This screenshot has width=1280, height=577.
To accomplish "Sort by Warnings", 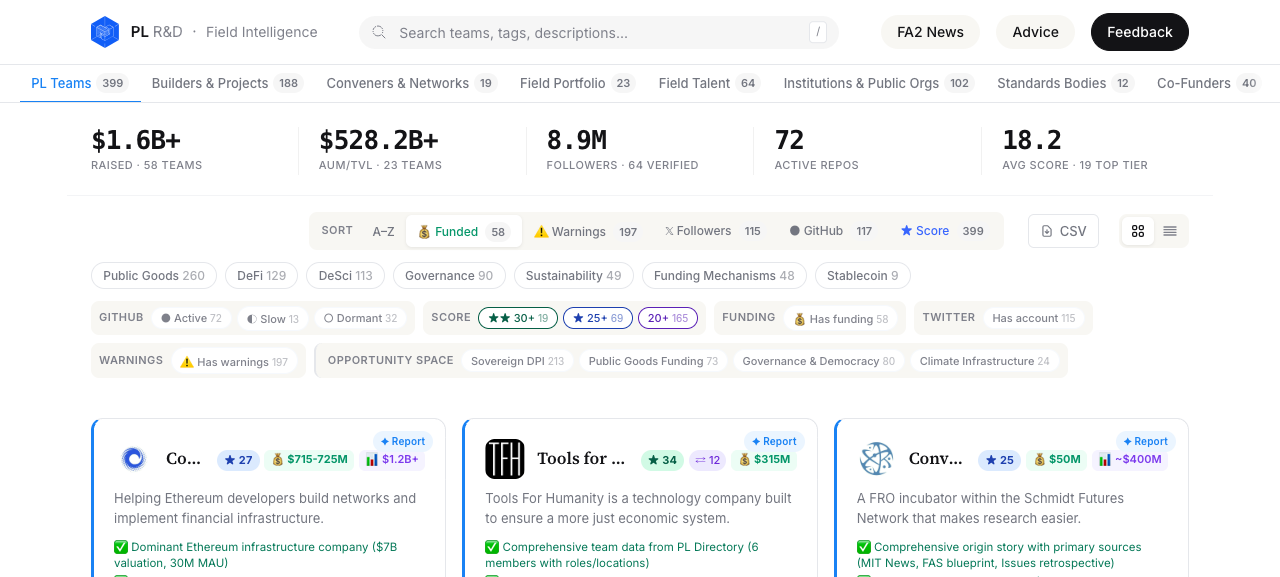I will (586, 231).
